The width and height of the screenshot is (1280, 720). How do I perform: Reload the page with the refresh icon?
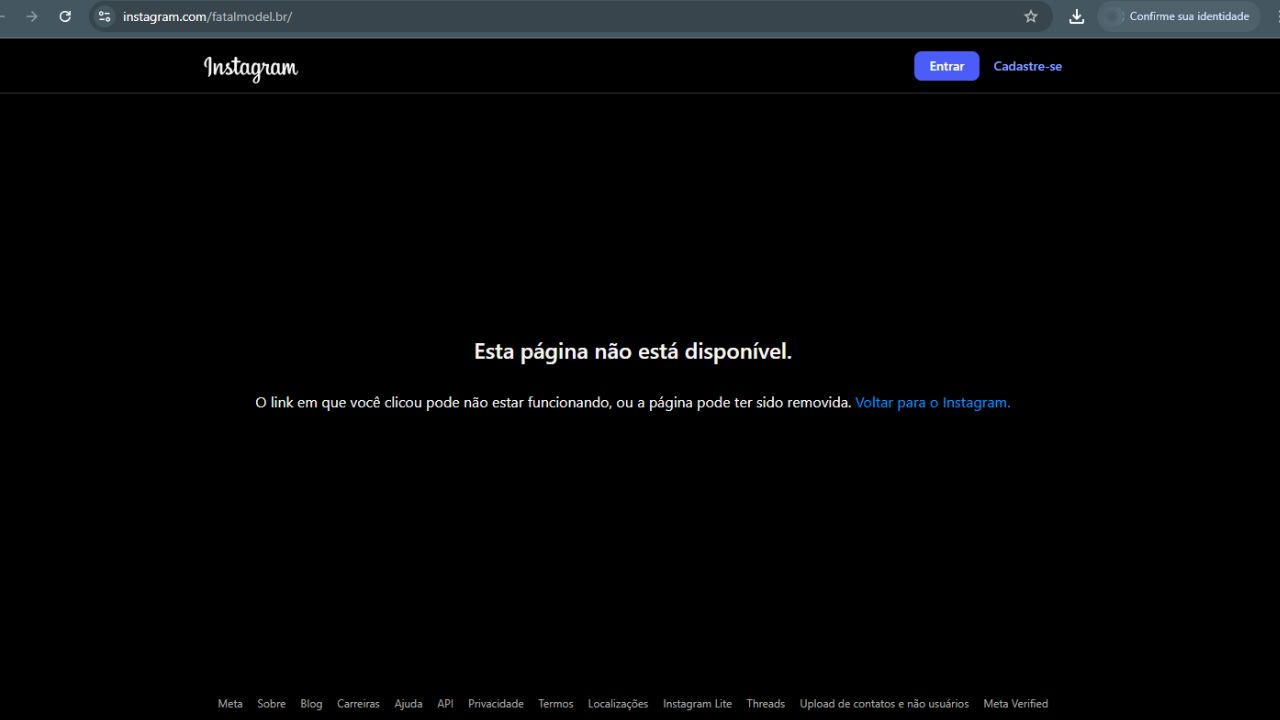tap(65, 16)
